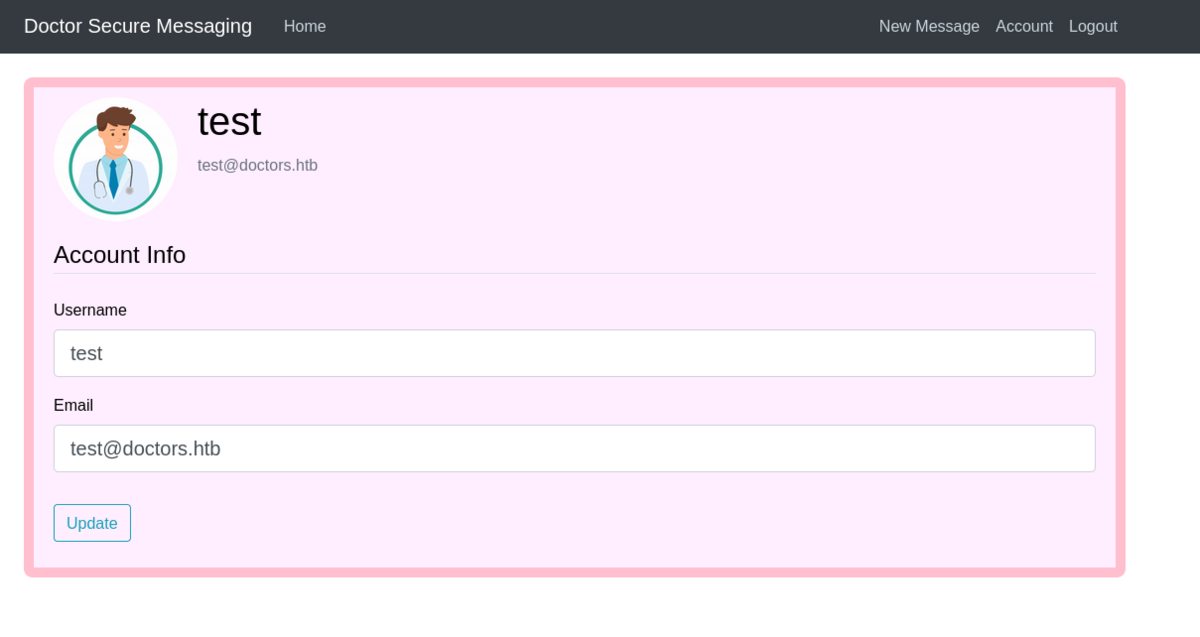Image resolution: width=1200 pixels, height=637 pixels.
Task: Click the 'test' profile name heading
Action: [229, 121]
